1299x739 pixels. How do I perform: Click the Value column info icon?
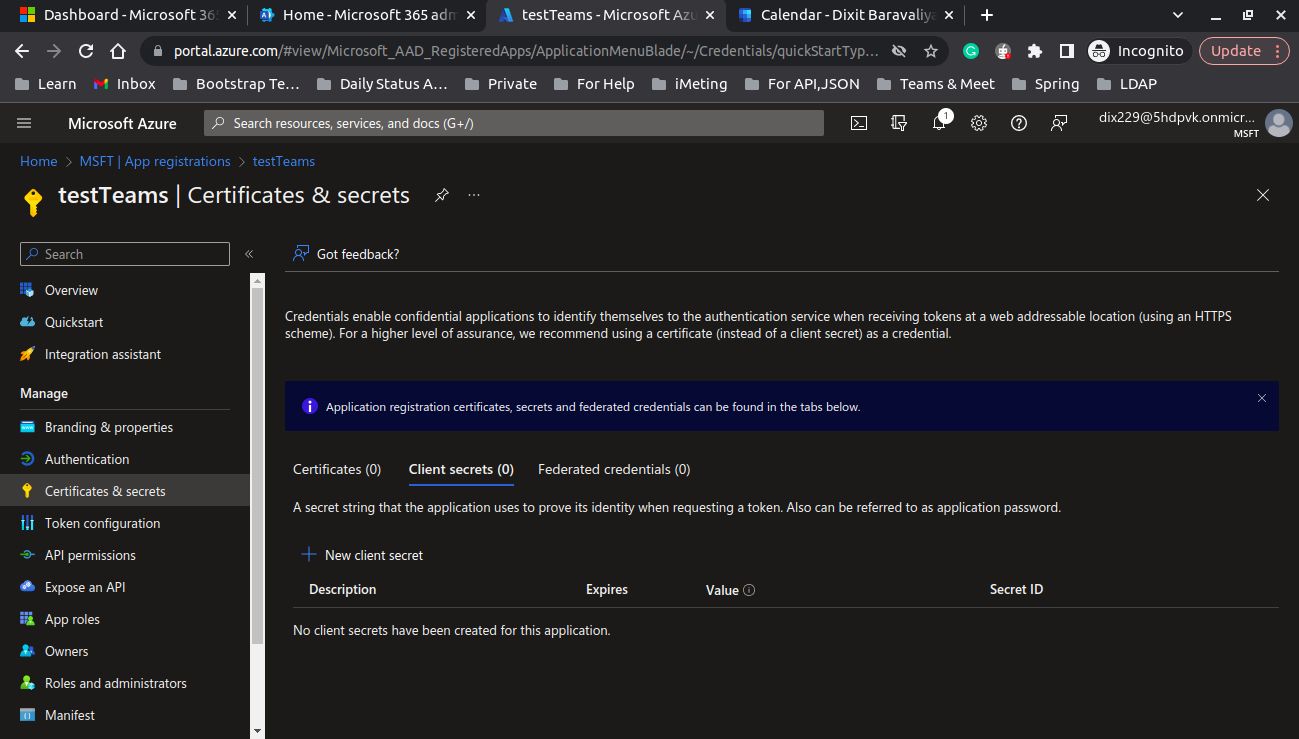point(749,590)
